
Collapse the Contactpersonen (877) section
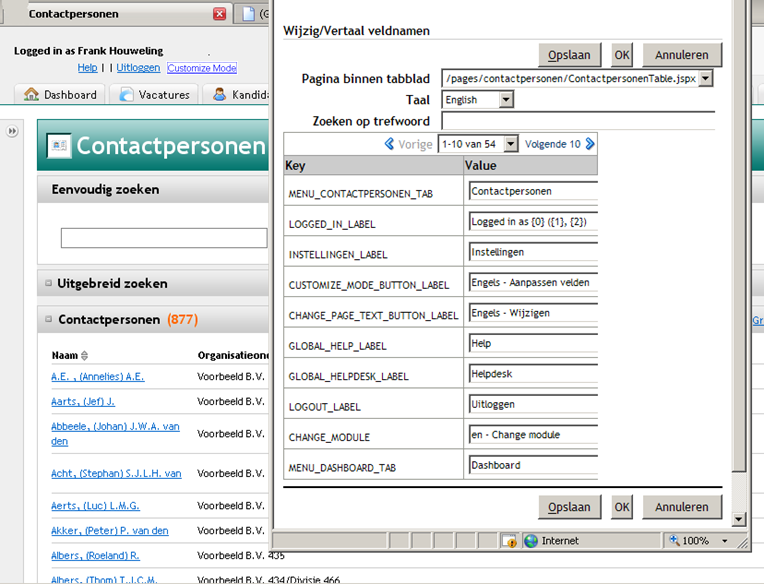(48, 320)
